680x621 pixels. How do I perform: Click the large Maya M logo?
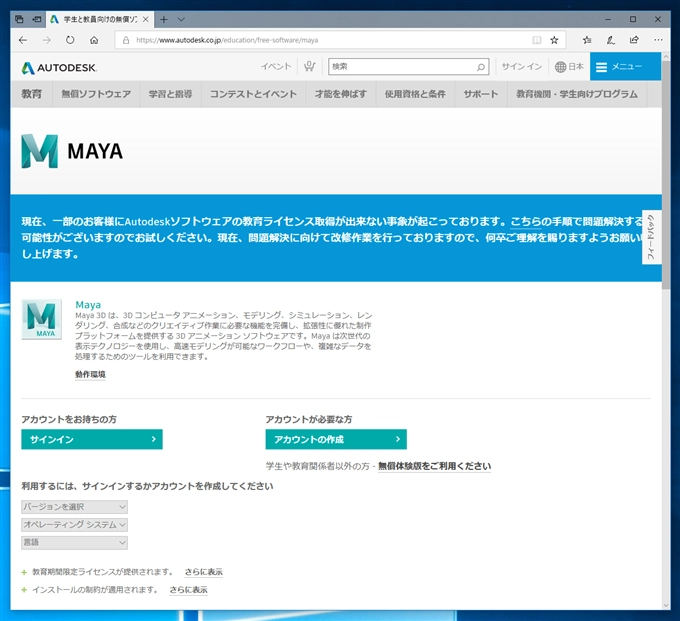(39, 151)
